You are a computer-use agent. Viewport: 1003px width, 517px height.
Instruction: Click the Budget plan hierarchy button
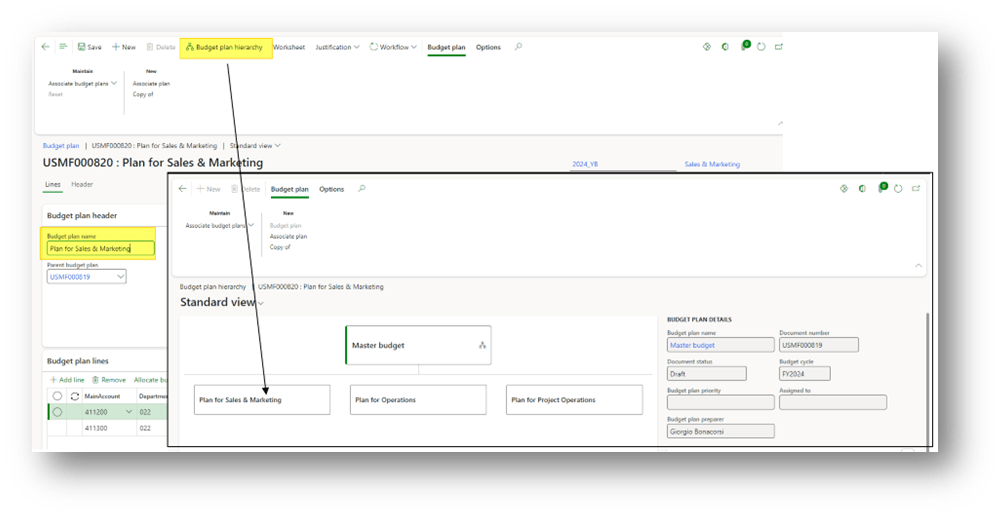[x=225, y=47]
